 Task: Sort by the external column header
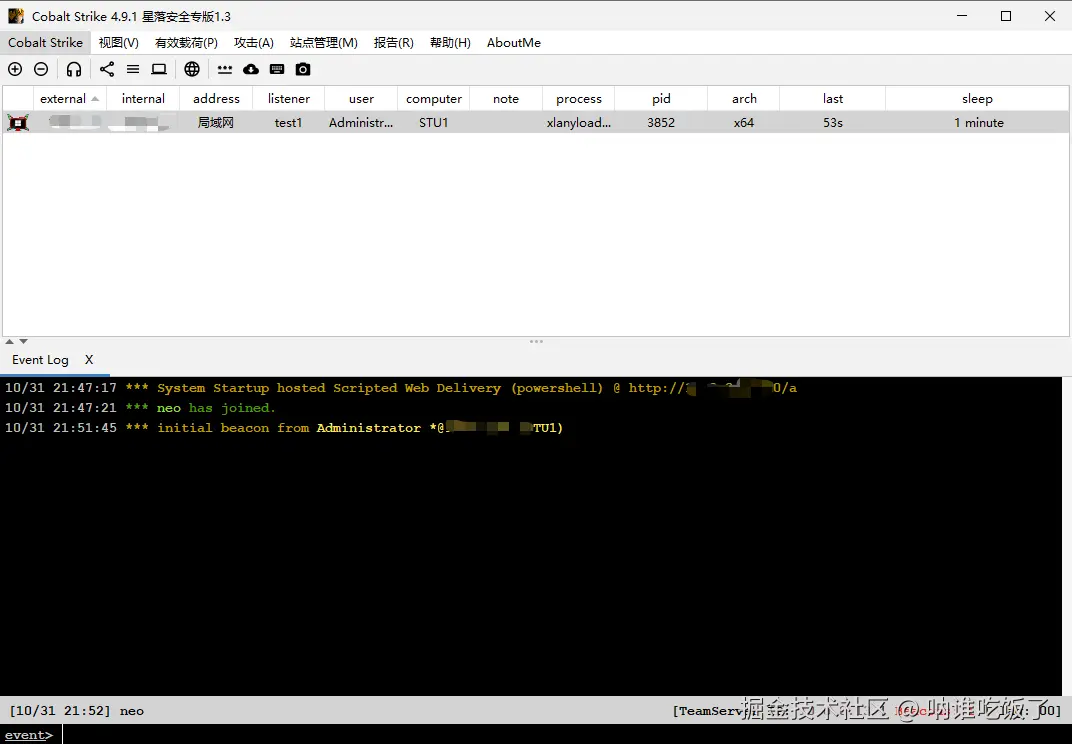70,98
